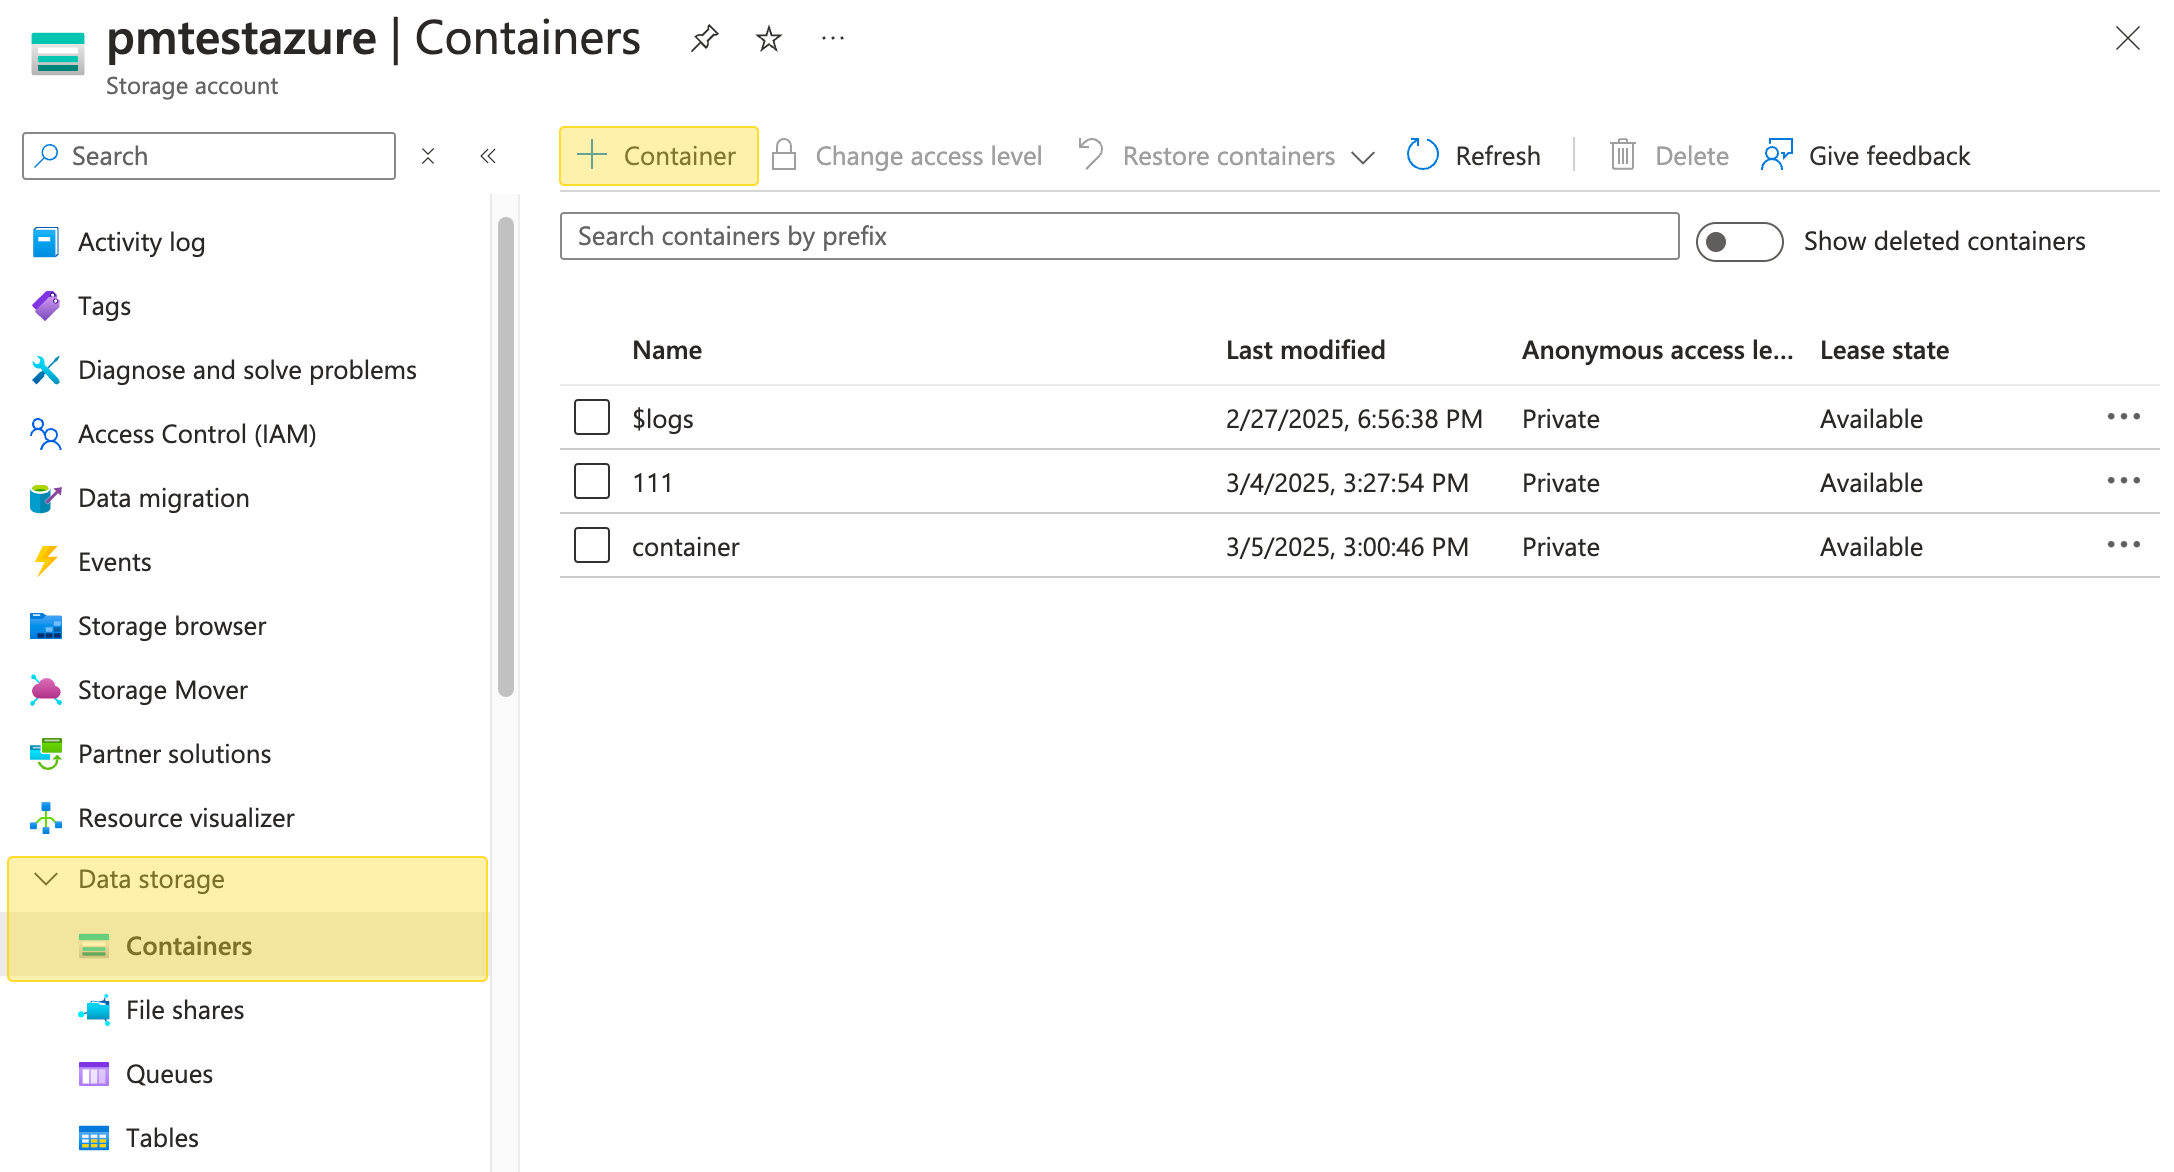Go to Access Control (IAM)

tap(196, 434)
